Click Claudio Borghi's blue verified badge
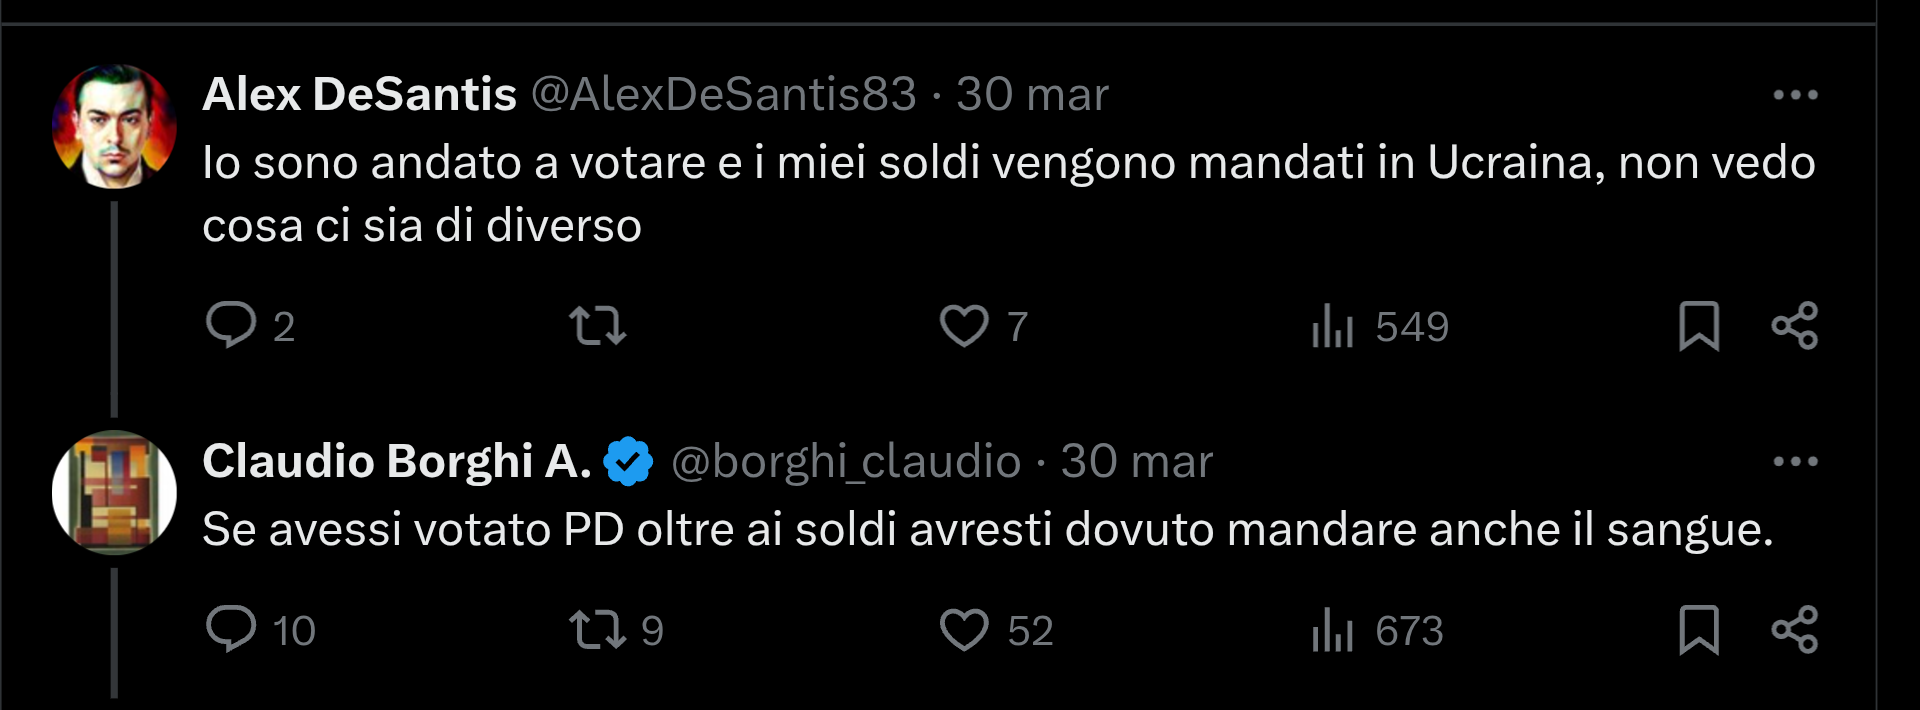 629,462
